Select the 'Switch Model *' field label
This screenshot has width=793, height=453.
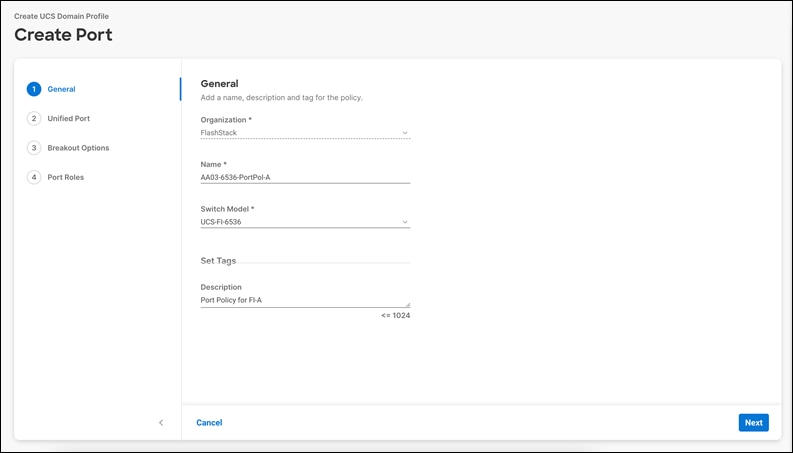coord(227,209)
